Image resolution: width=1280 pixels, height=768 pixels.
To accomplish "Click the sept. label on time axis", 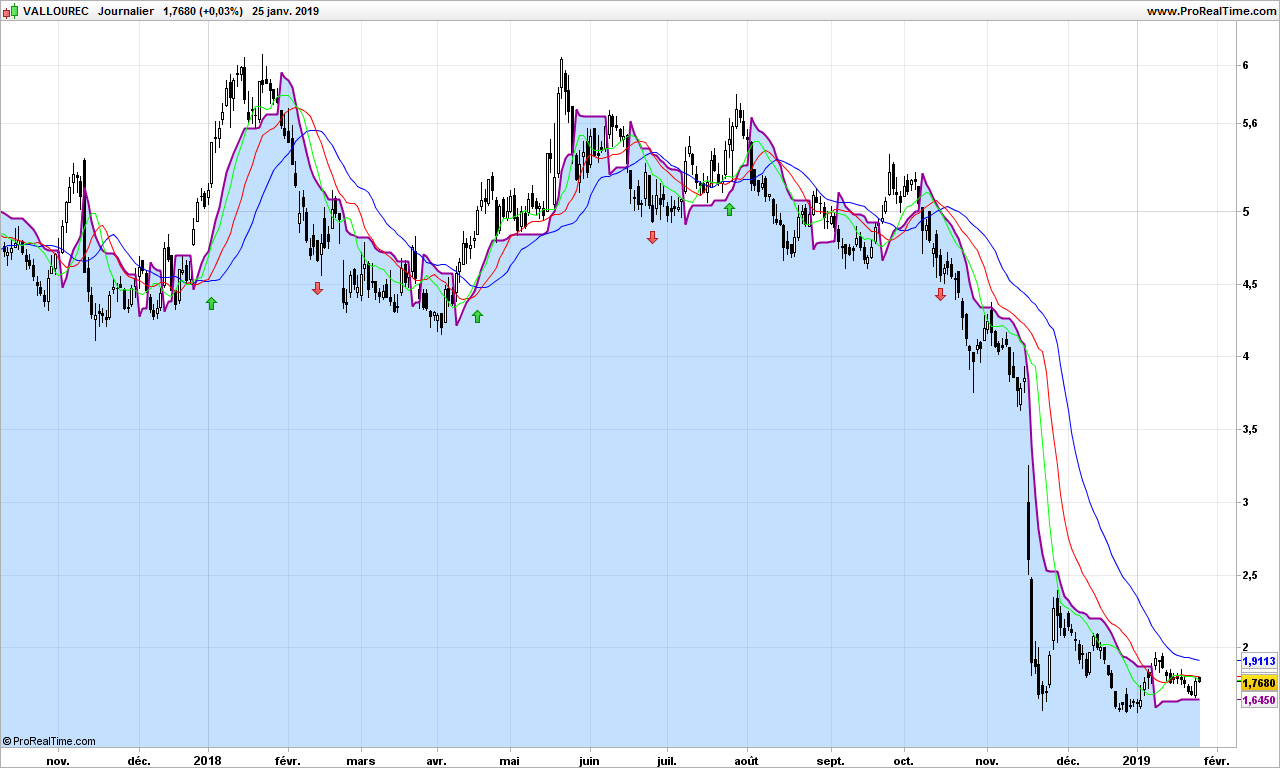I will (831, 760).
